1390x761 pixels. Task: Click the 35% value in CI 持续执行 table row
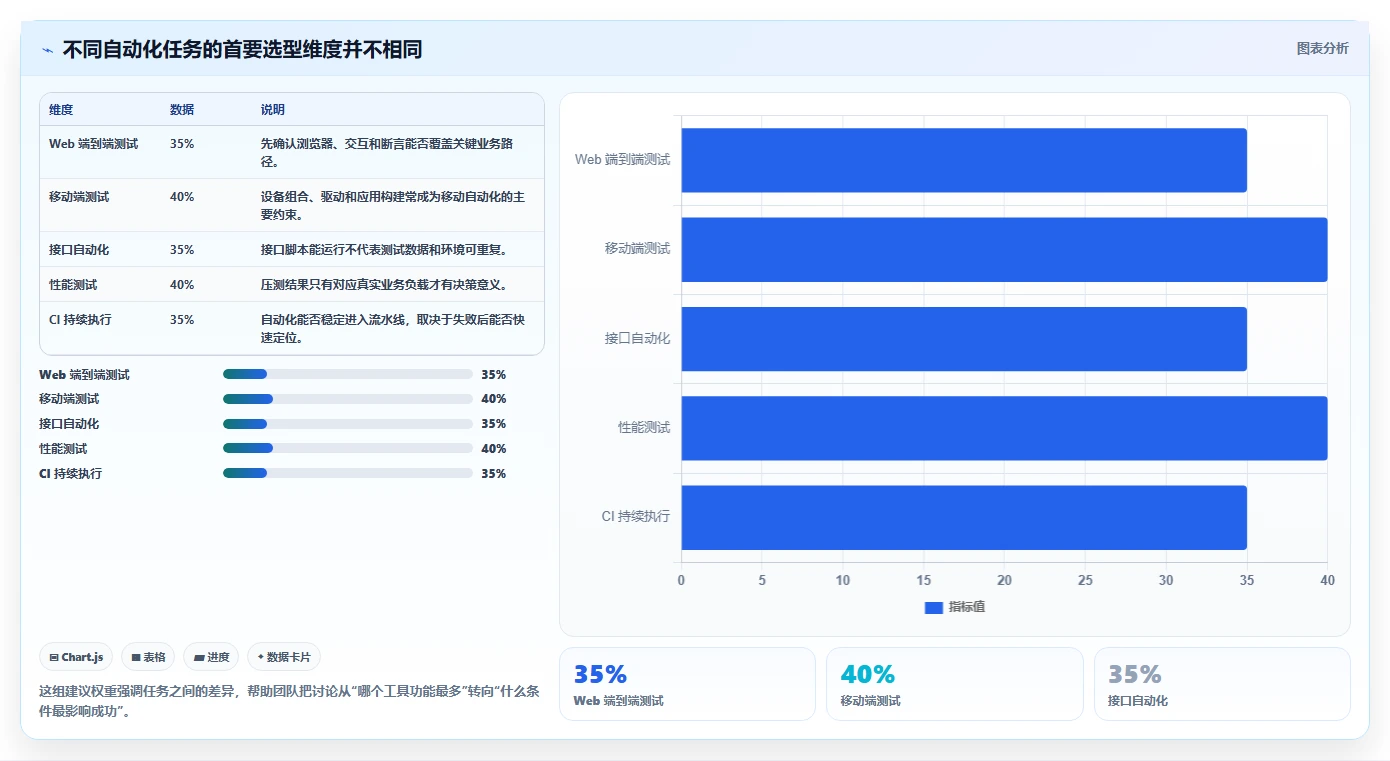[182, 320]
